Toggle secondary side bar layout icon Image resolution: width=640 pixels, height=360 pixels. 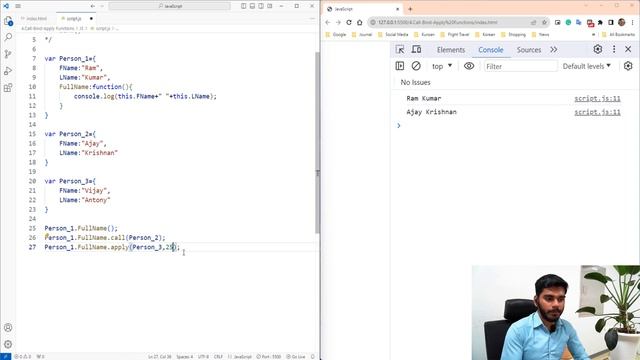tap(261, 6)
